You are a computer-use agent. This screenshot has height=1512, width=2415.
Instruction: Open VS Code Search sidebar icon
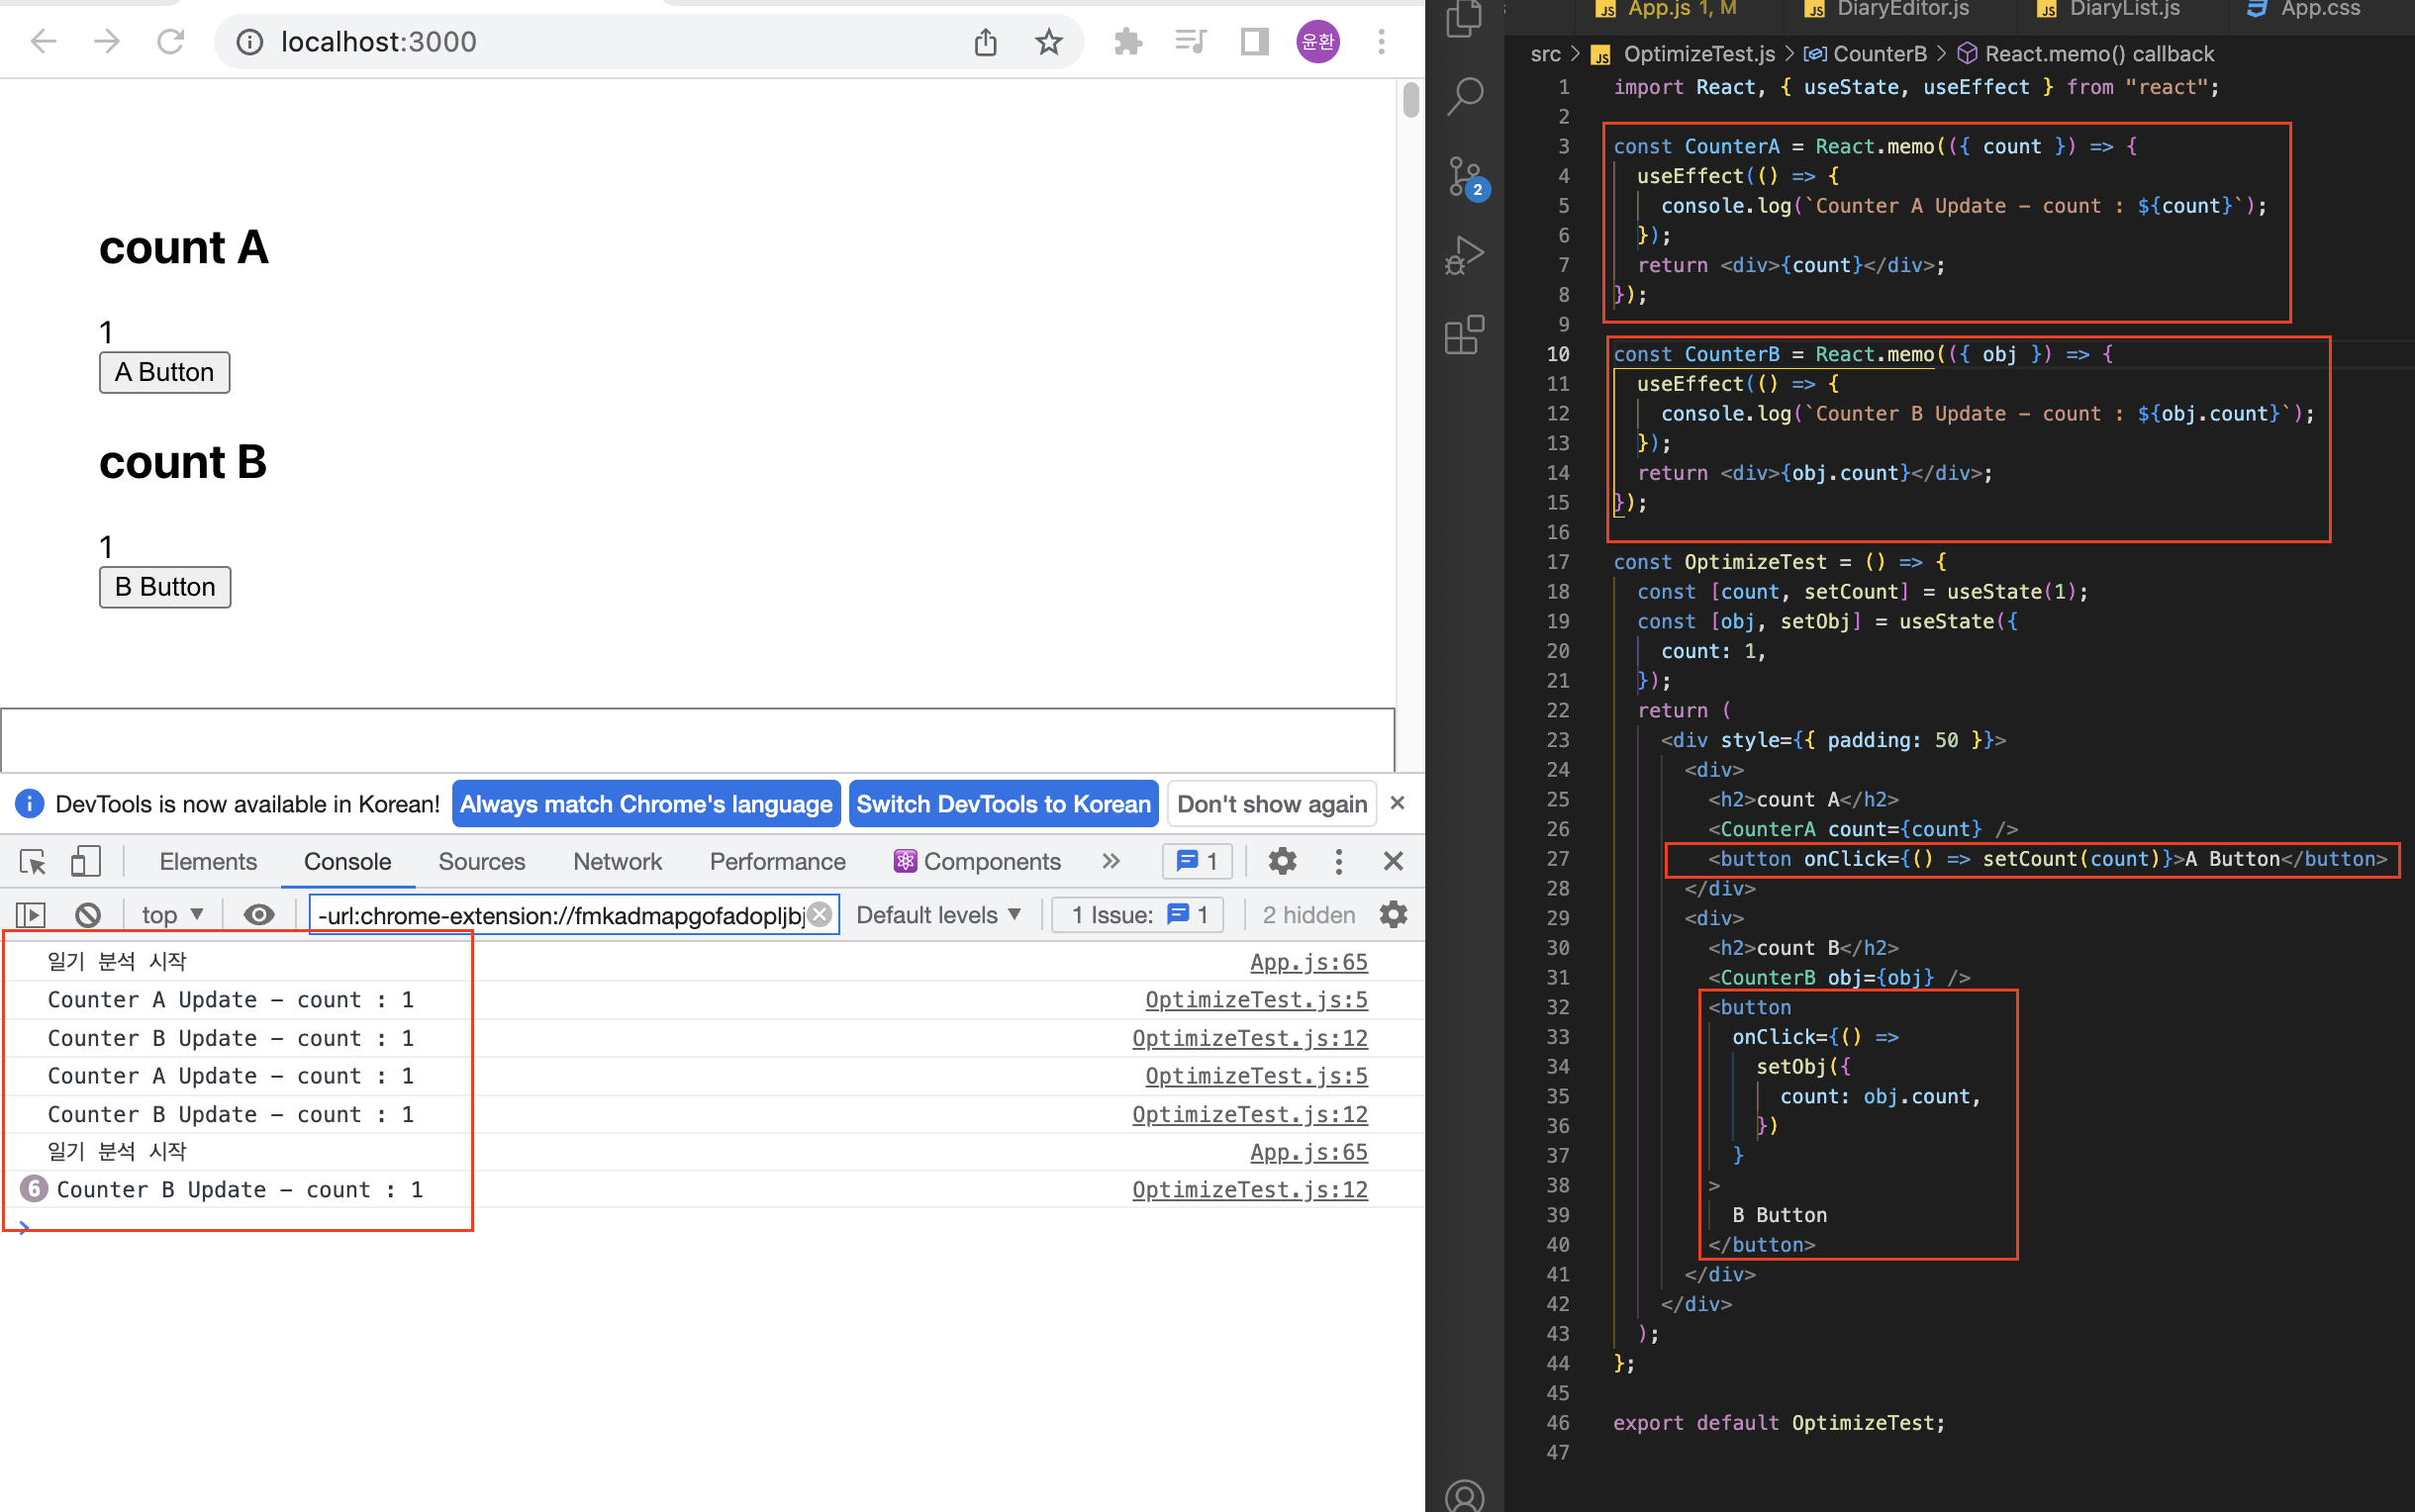click(1464, 96)
